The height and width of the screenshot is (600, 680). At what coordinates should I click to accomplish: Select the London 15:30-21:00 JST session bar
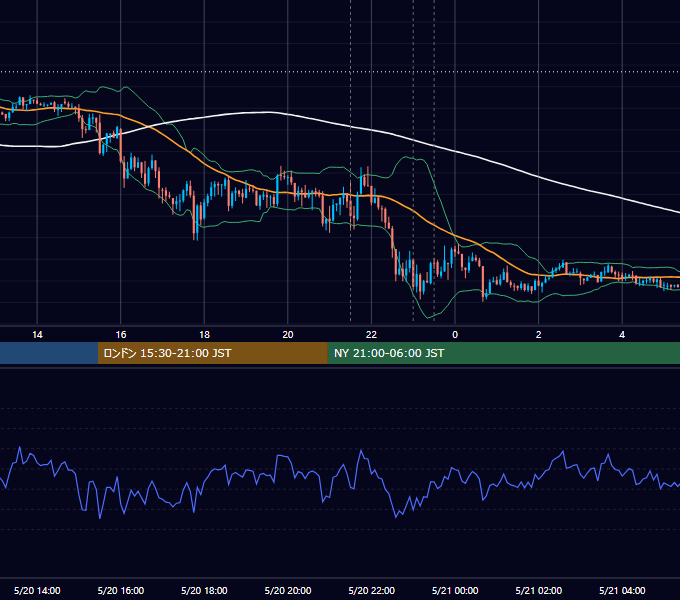coord(212,353)
